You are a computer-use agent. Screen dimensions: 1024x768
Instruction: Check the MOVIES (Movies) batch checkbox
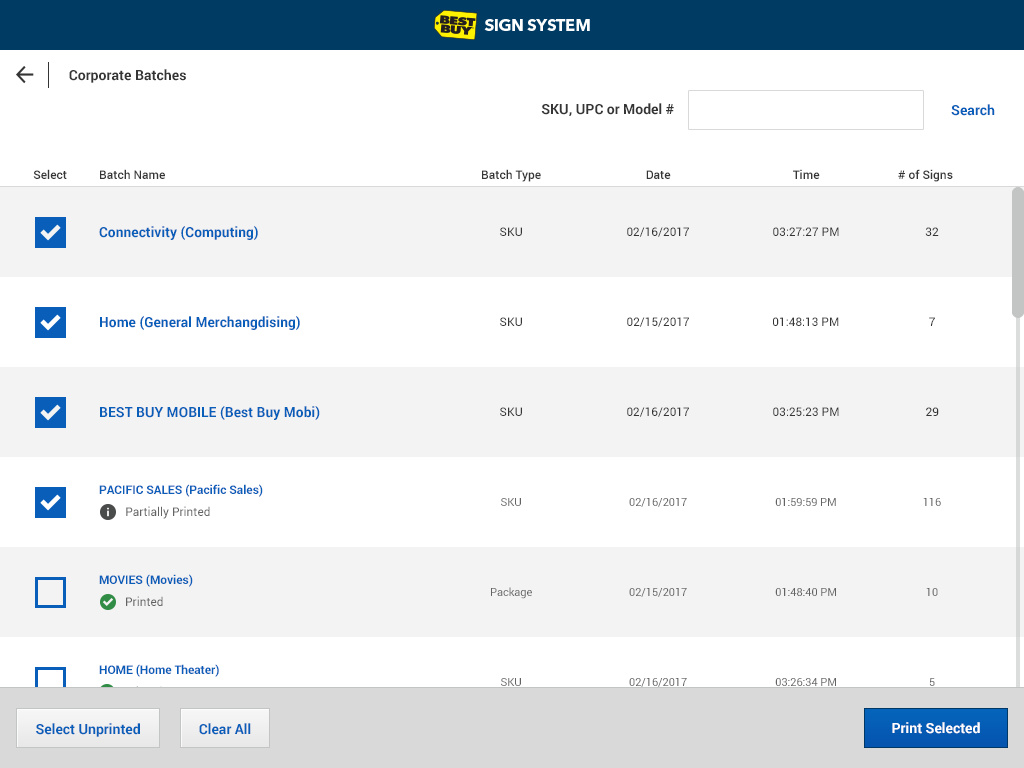coord(50,592)
